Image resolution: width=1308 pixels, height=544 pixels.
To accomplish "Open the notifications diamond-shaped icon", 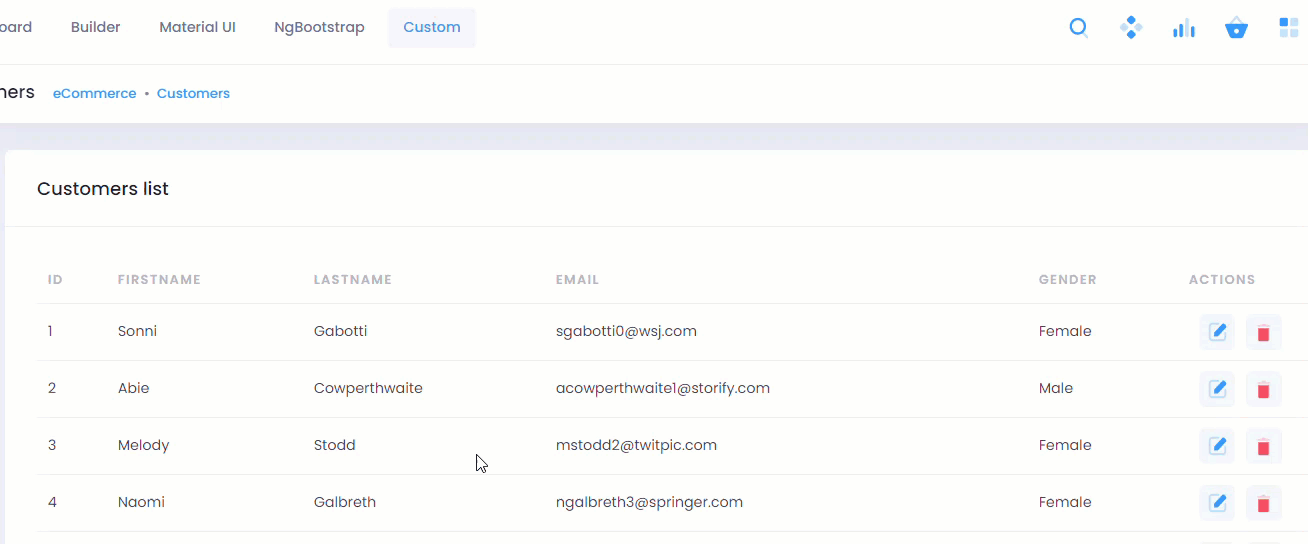I will (x=1131, y=28).
